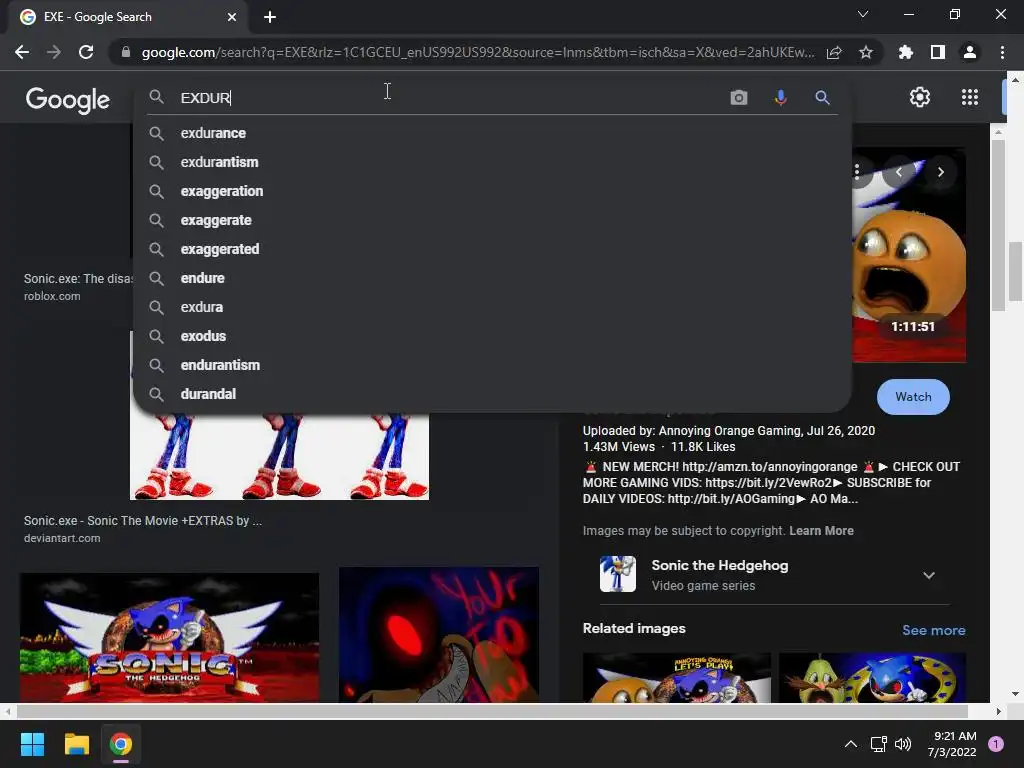Choose the 'exaggeration' suggestion
The height and width of the screenshot is (768, 1024).
[492, 191]
